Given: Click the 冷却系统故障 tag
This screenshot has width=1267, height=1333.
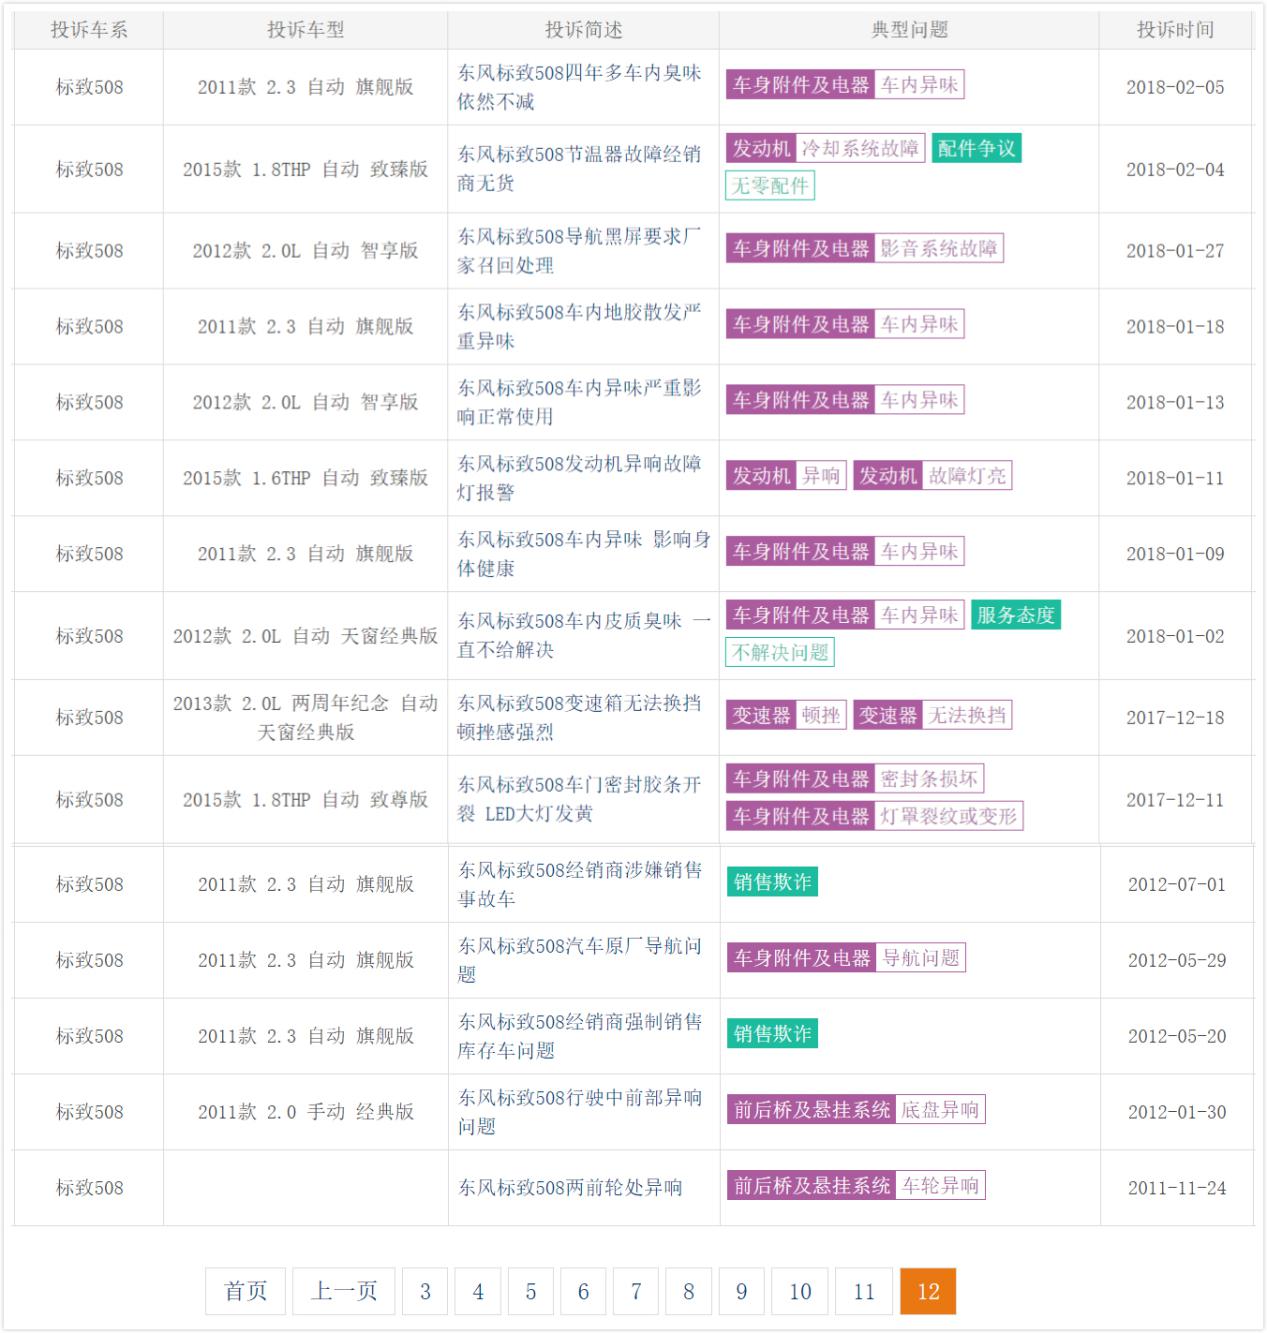Looking at the screenshot, I should pos(860,149).
